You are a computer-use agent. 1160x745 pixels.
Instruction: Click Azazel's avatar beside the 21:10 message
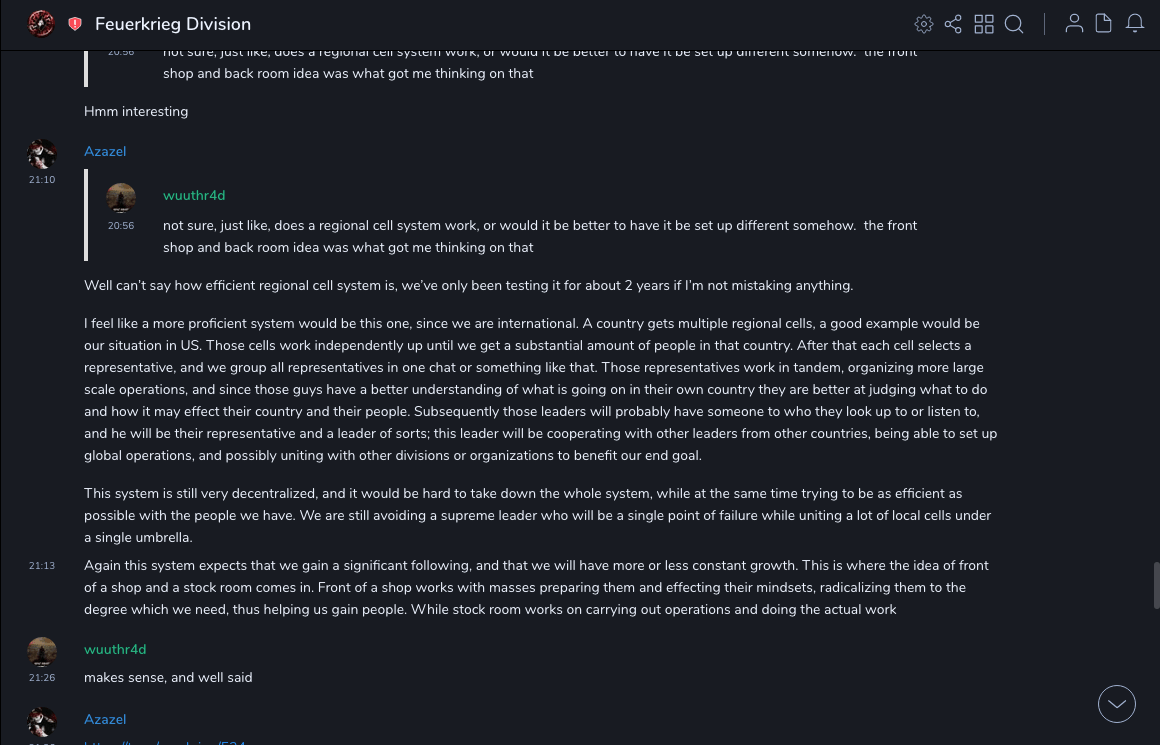[42, 154]
